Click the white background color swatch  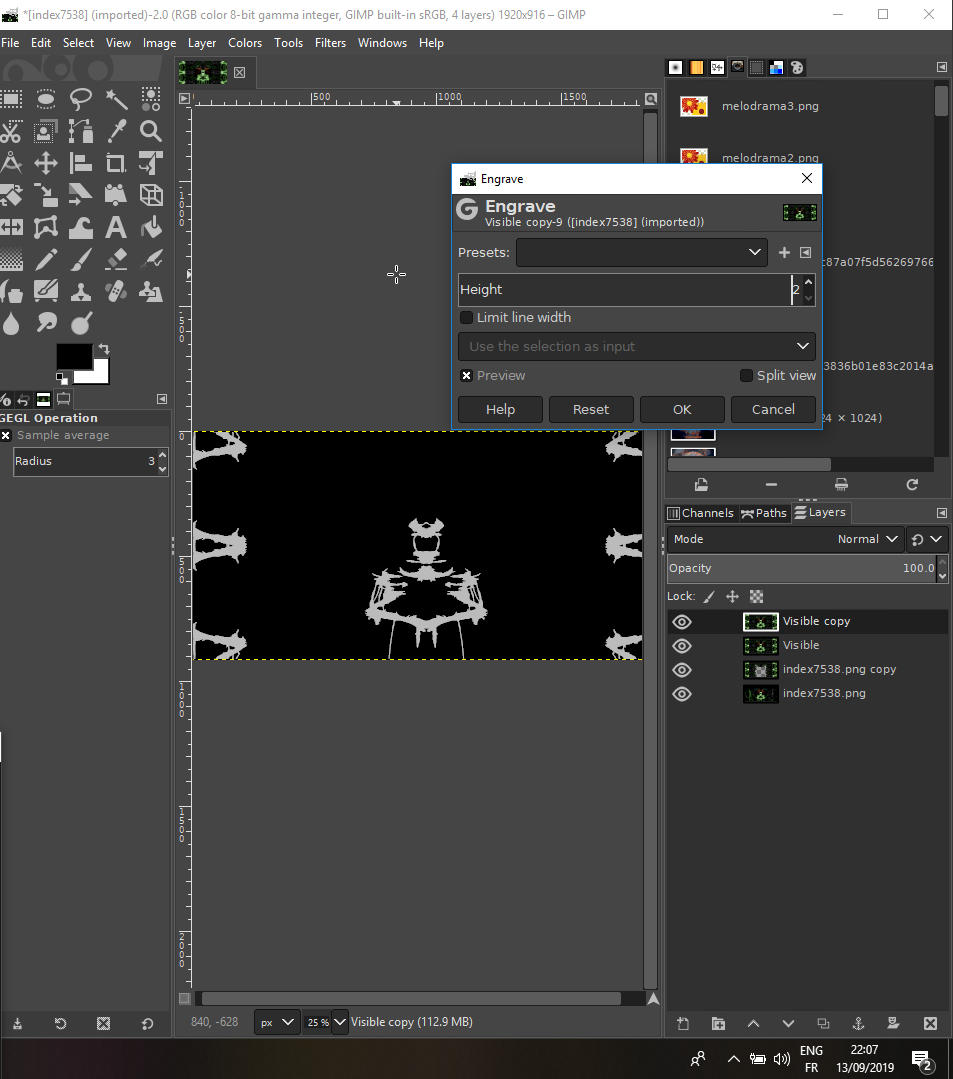point(99,375)
